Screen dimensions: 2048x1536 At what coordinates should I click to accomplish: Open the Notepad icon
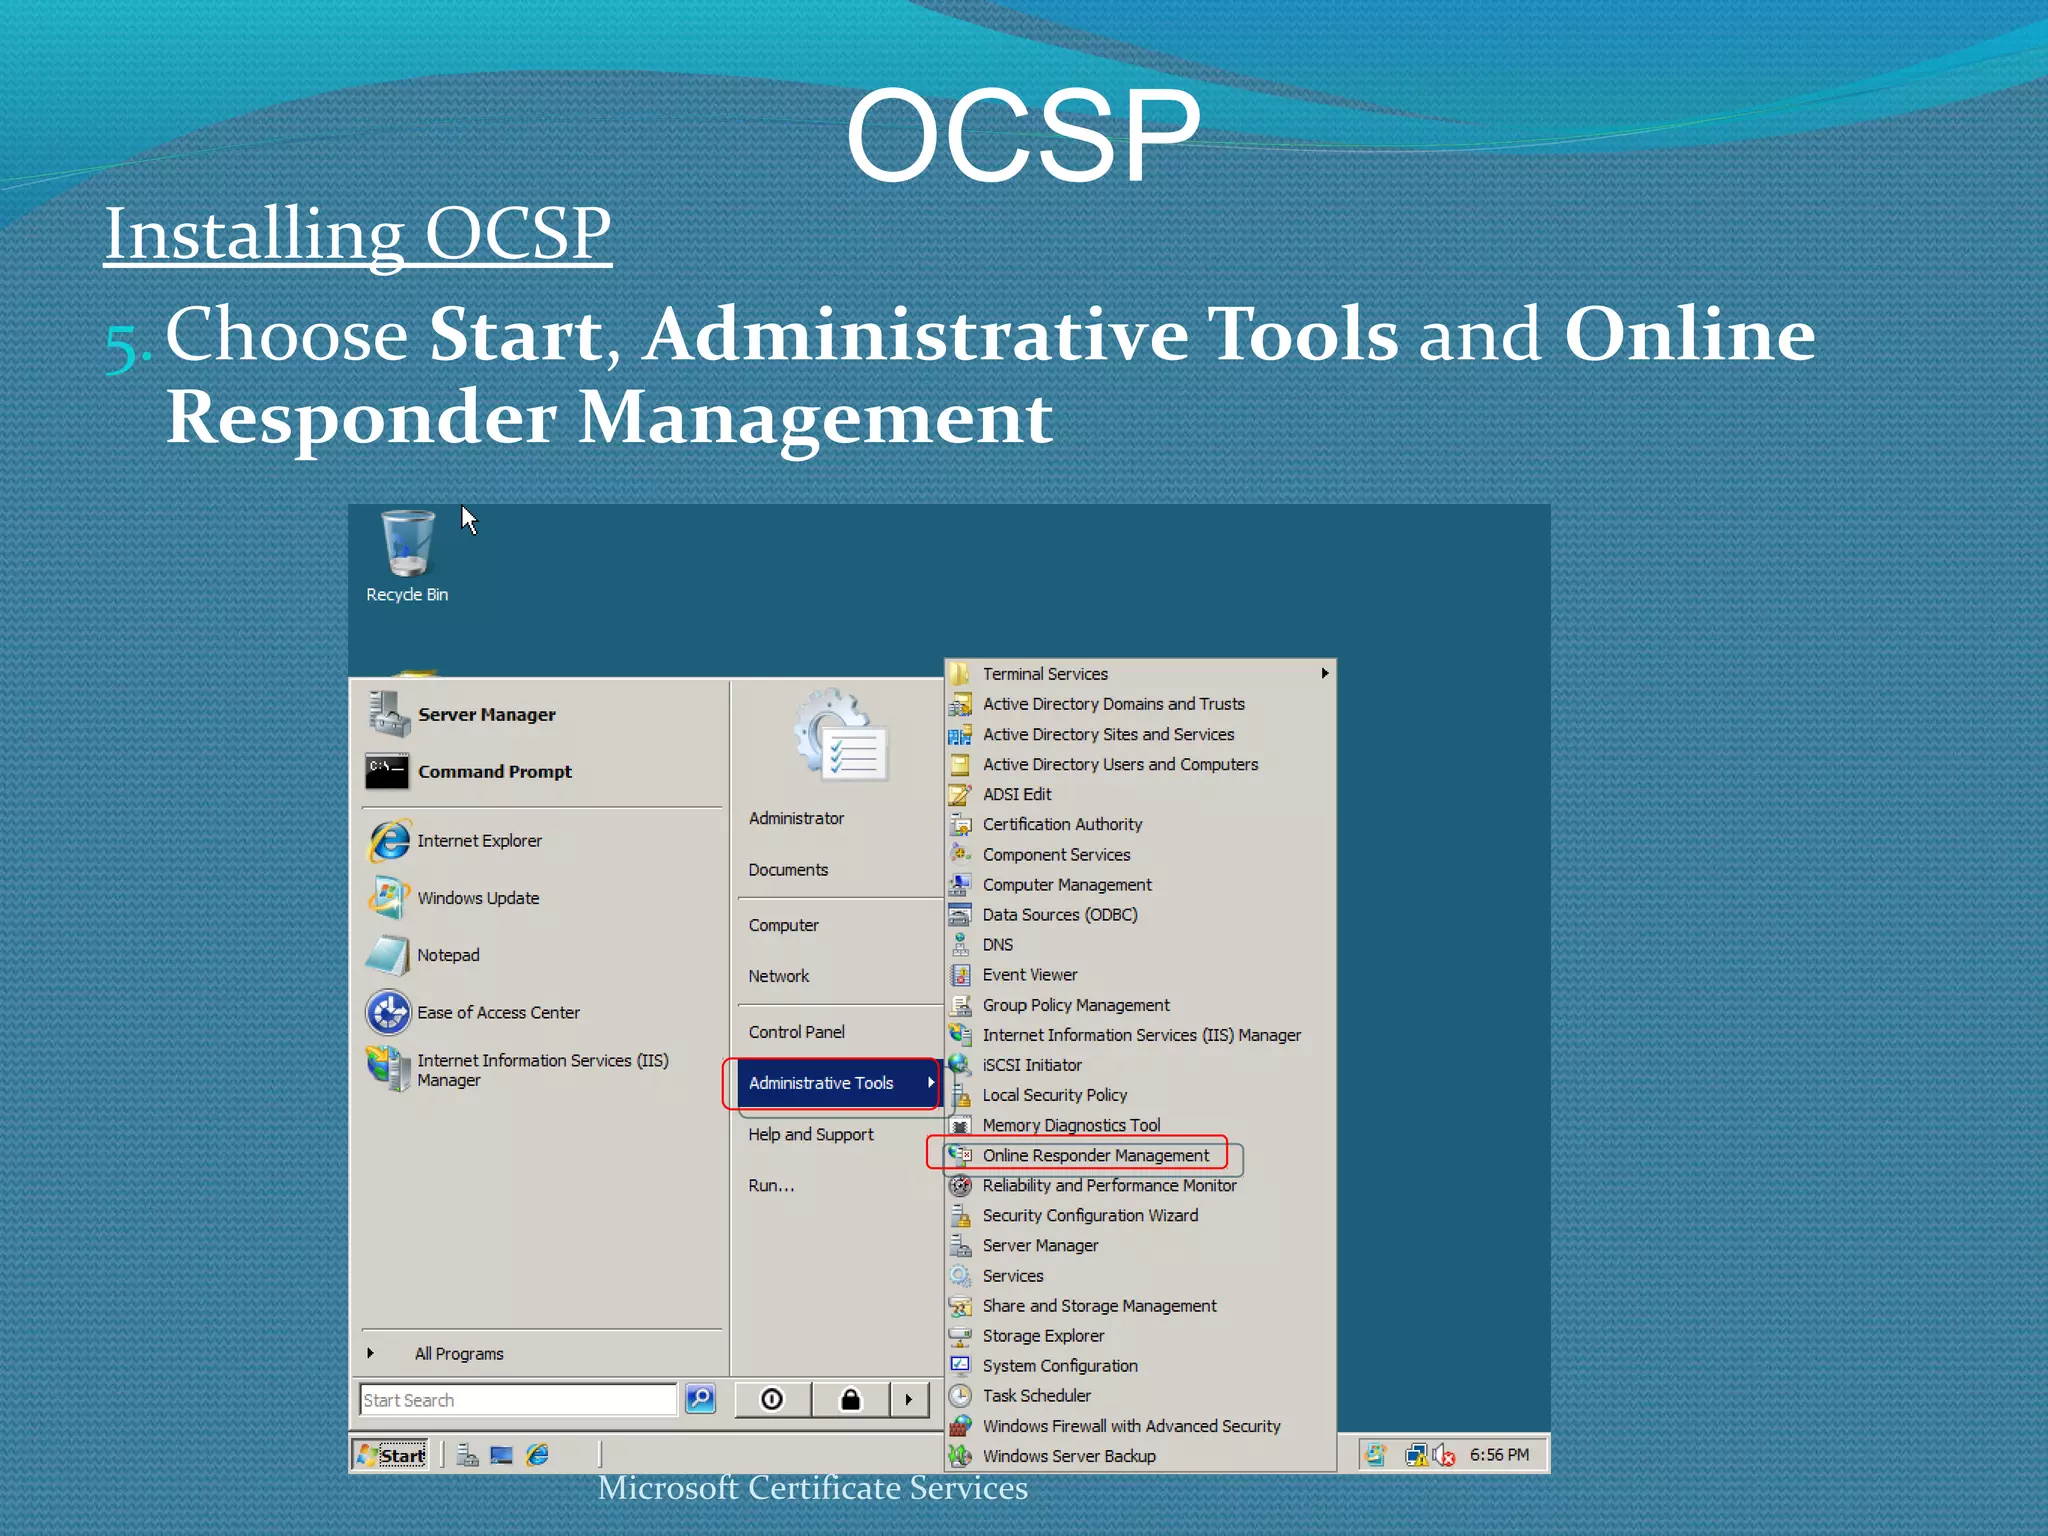[x=389, y=955]
